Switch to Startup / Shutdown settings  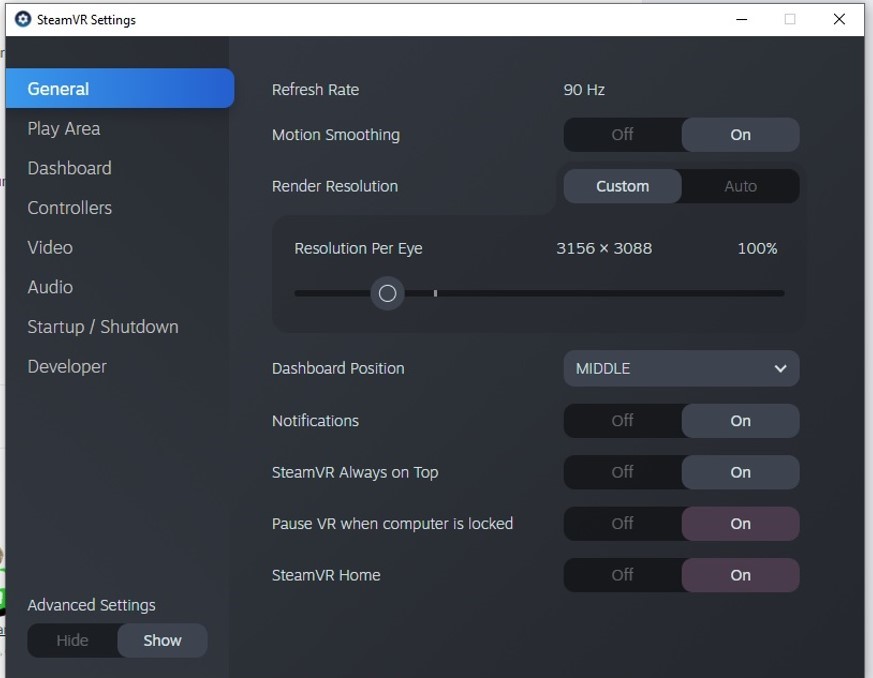pyautogui.click(x=103, y=326)
